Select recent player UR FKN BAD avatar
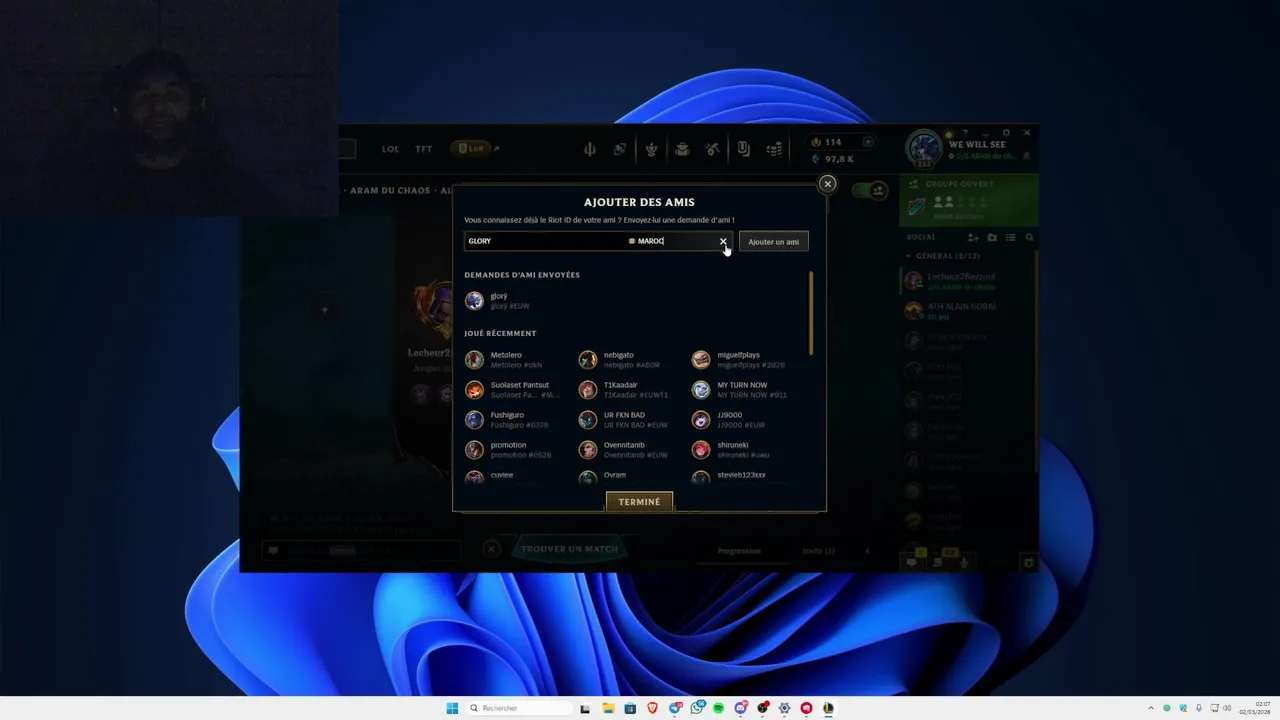Image resolution: width=1280 pixels, height=720 pixels. coord(588,420)
